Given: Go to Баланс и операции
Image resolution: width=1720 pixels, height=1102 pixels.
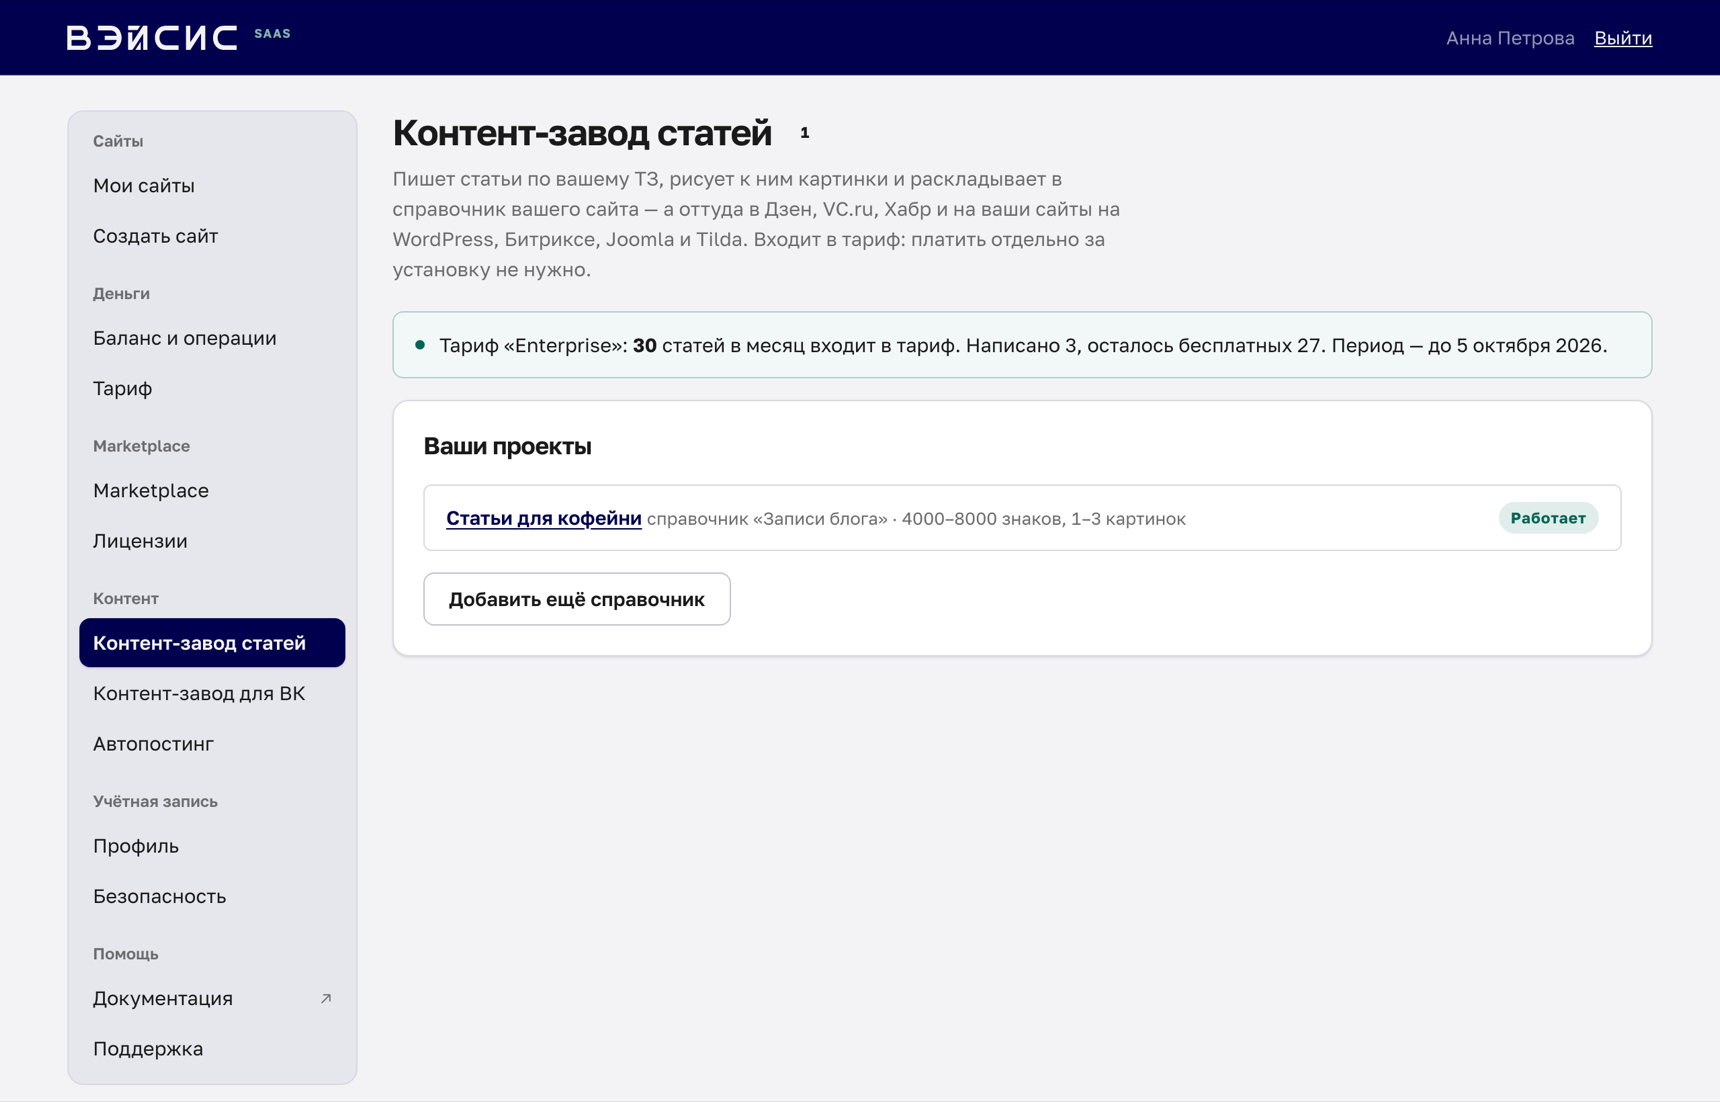Looking at the screenshot, I should click(x=212, y=338).
